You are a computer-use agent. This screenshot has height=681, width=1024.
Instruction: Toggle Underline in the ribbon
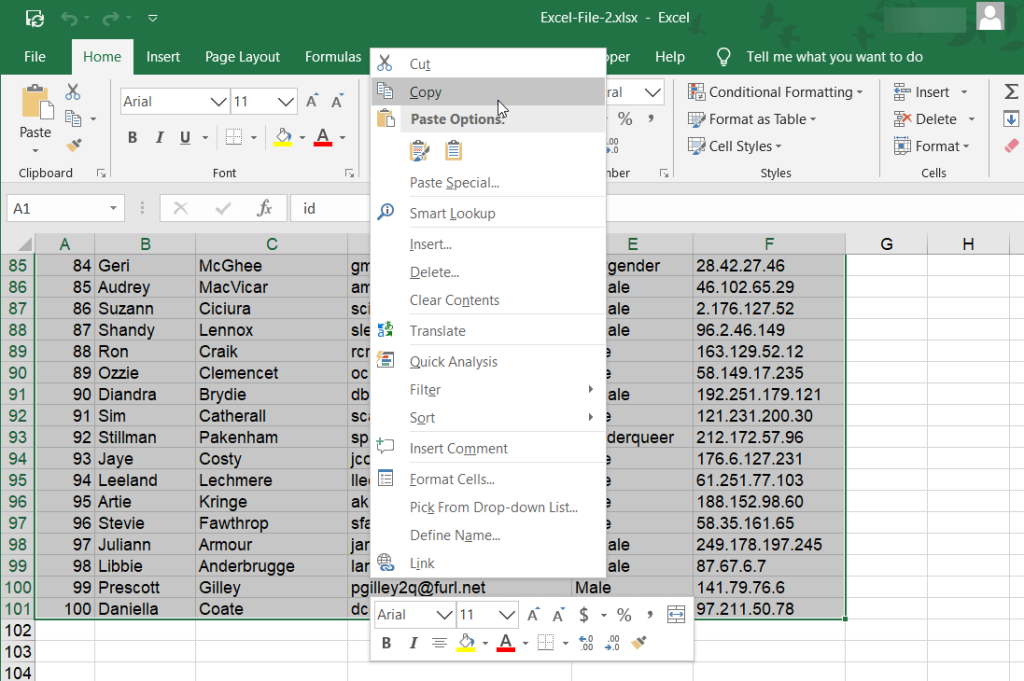click(x=185, y=138)
